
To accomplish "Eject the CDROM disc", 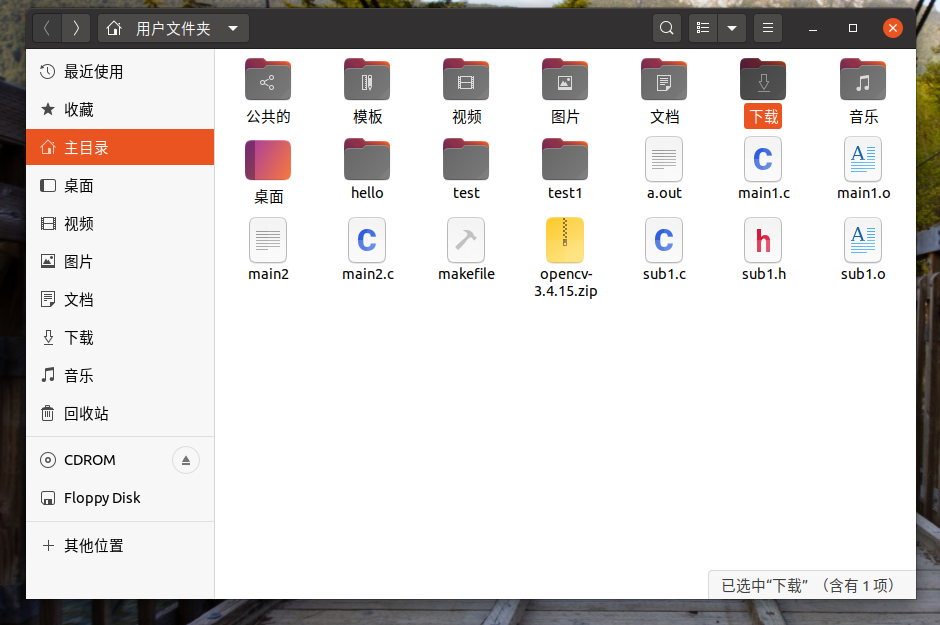I will [186, 460].
